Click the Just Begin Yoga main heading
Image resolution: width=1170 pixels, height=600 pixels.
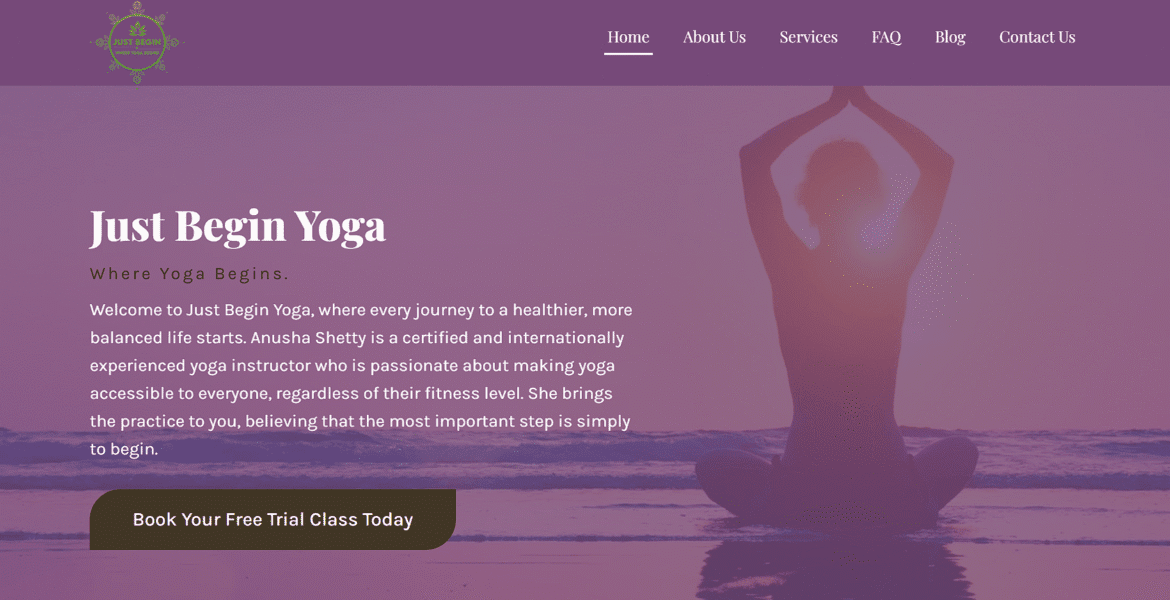[238, 225]
